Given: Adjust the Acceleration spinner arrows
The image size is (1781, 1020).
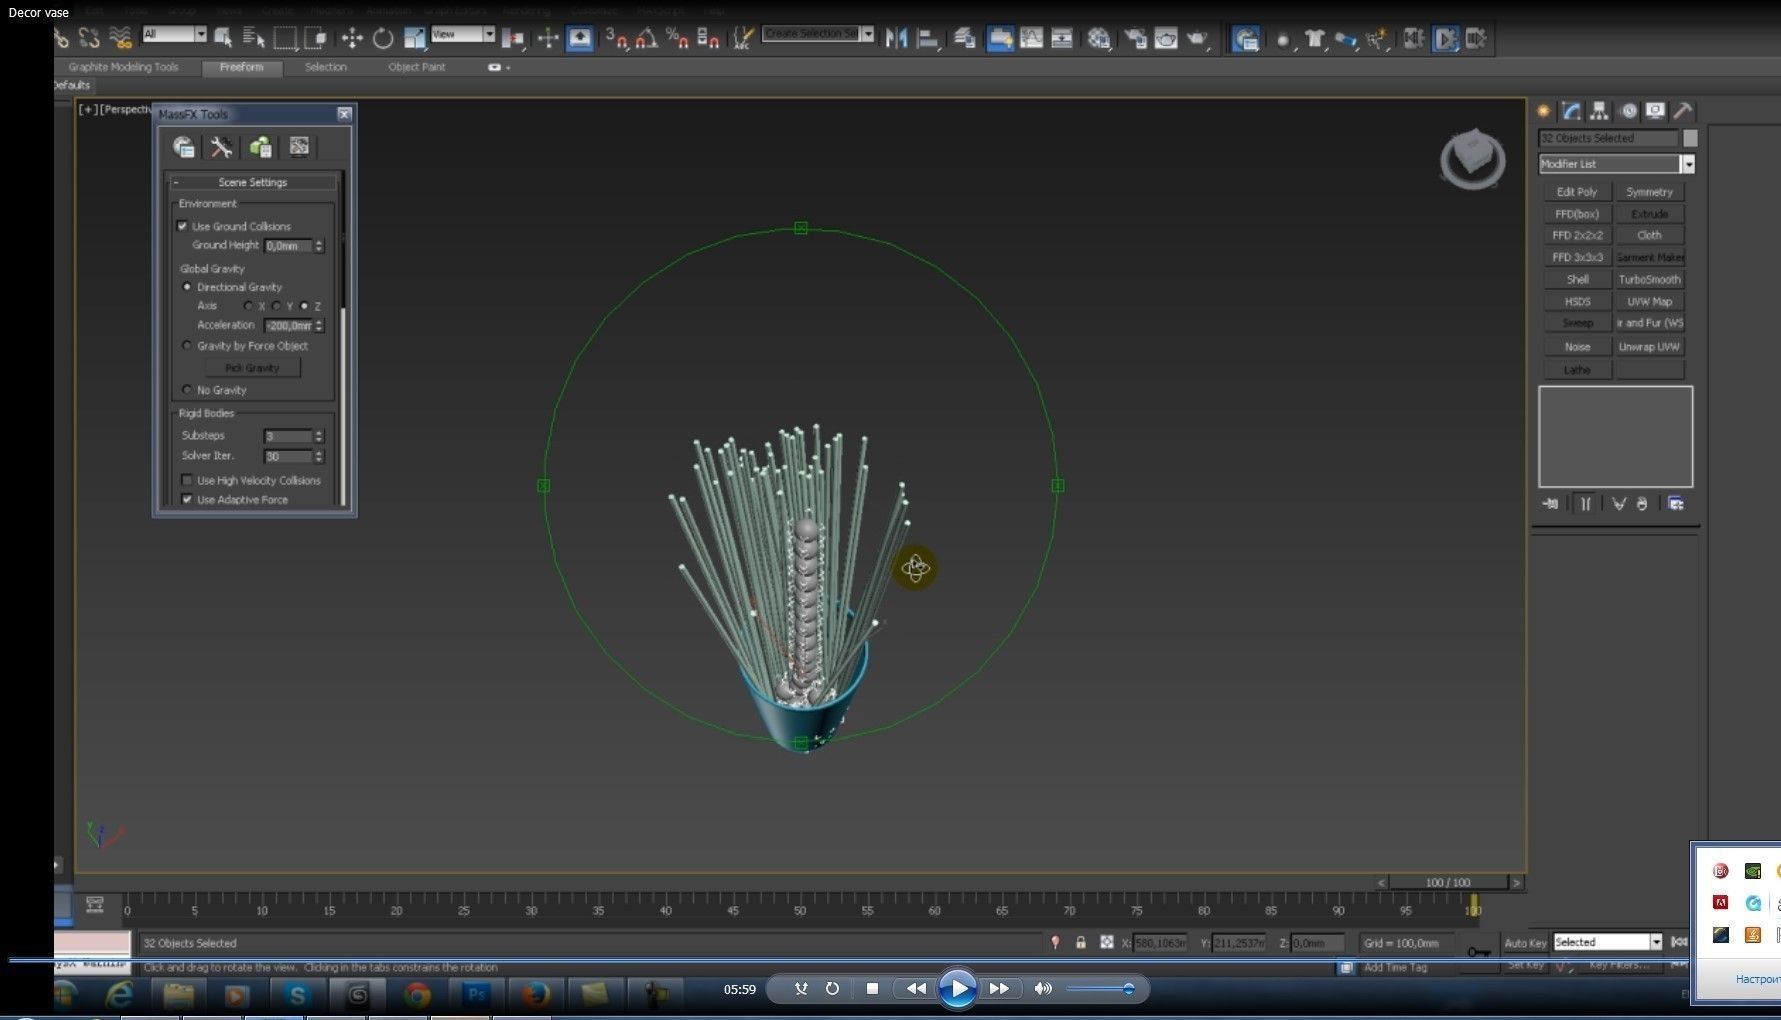Looking at the screenshot, I should (x=319, y=326).
